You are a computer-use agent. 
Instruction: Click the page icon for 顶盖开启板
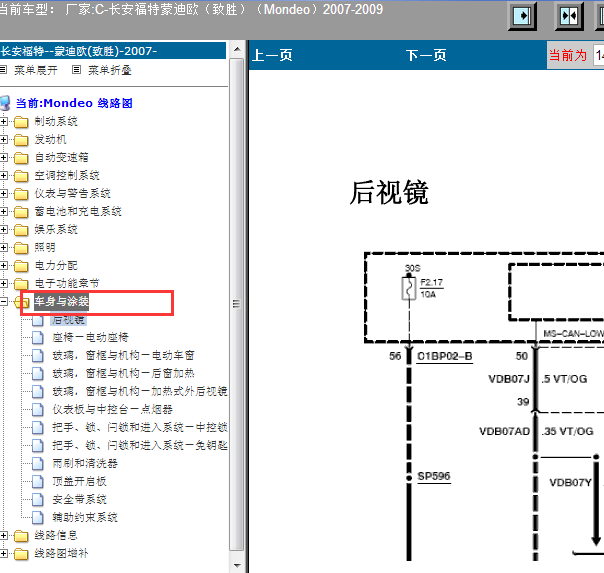37,481
